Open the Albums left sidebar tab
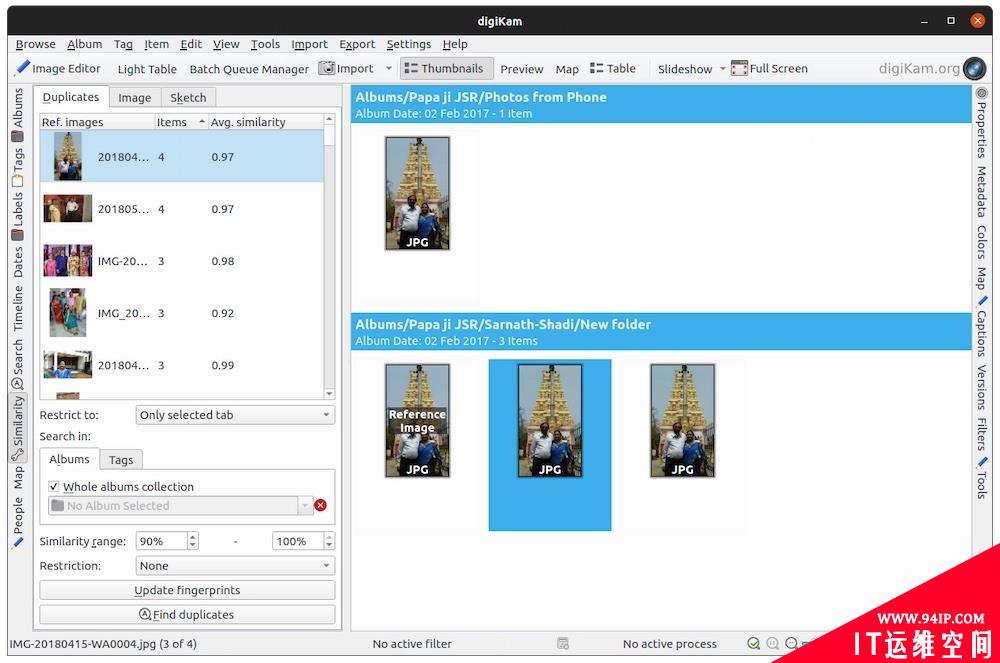Screen dimensions: 1000x663 pyautogui.click(x=17, y=115)
